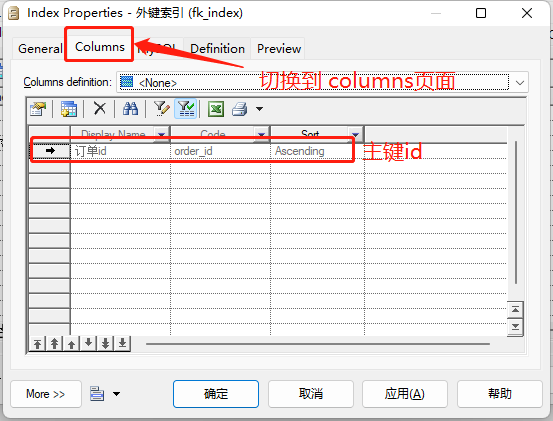Click the dialog menu icon beside More

(97, 394)
